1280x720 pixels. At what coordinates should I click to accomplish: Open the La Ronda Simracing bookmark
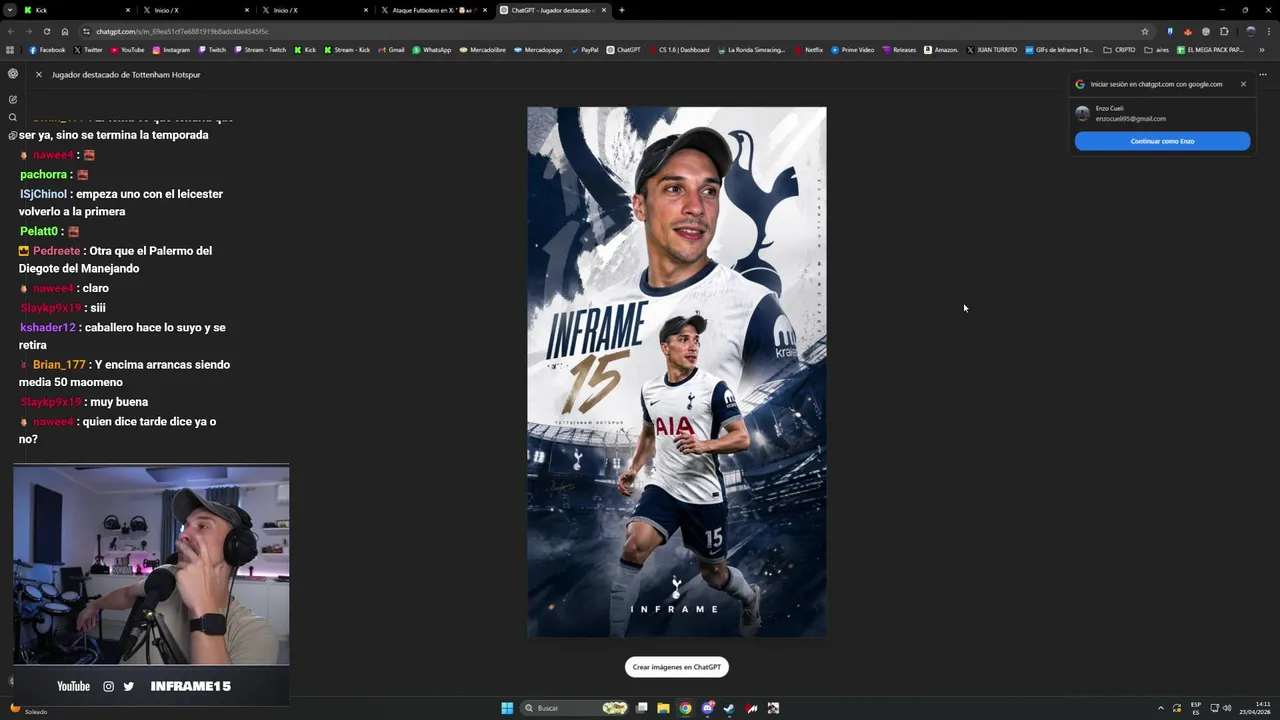click(x=751, y=50)
